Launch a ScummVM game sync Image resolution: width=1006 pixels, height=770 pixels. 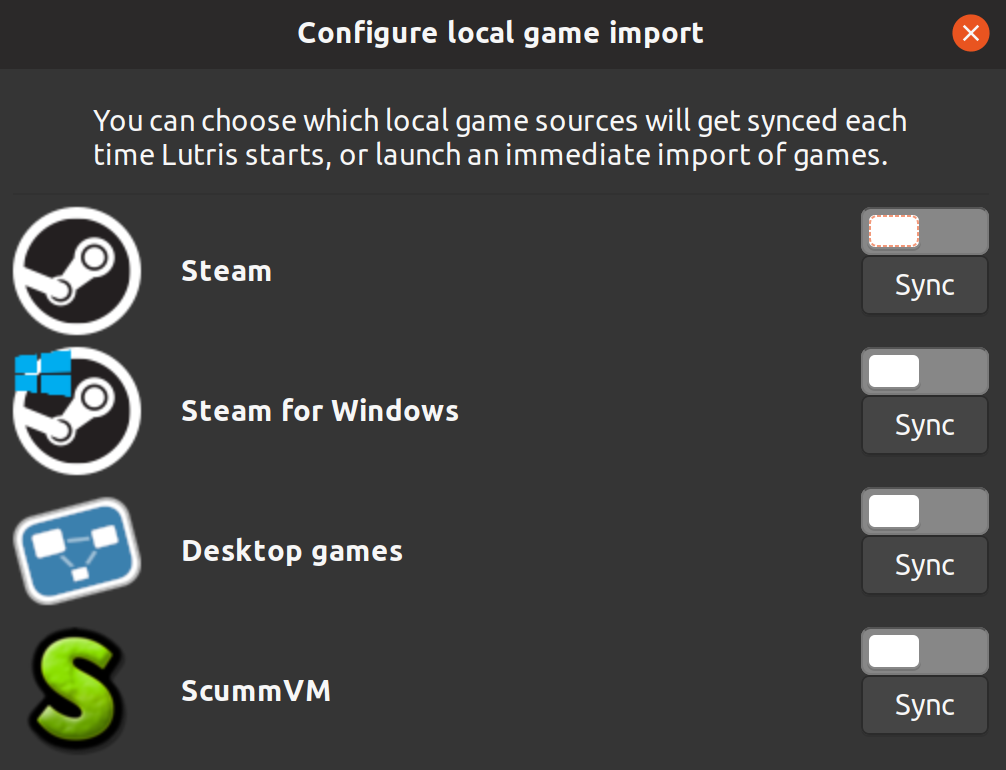(923, 705)
